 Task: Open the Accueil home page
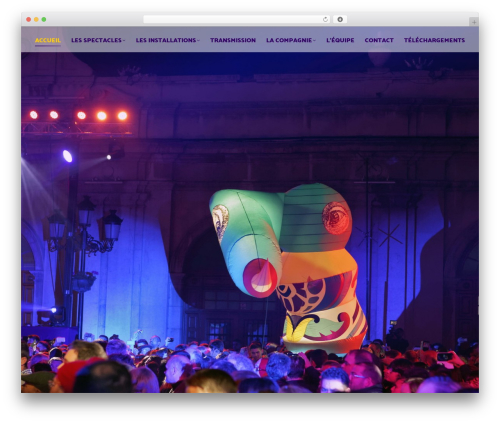[48, 40]
